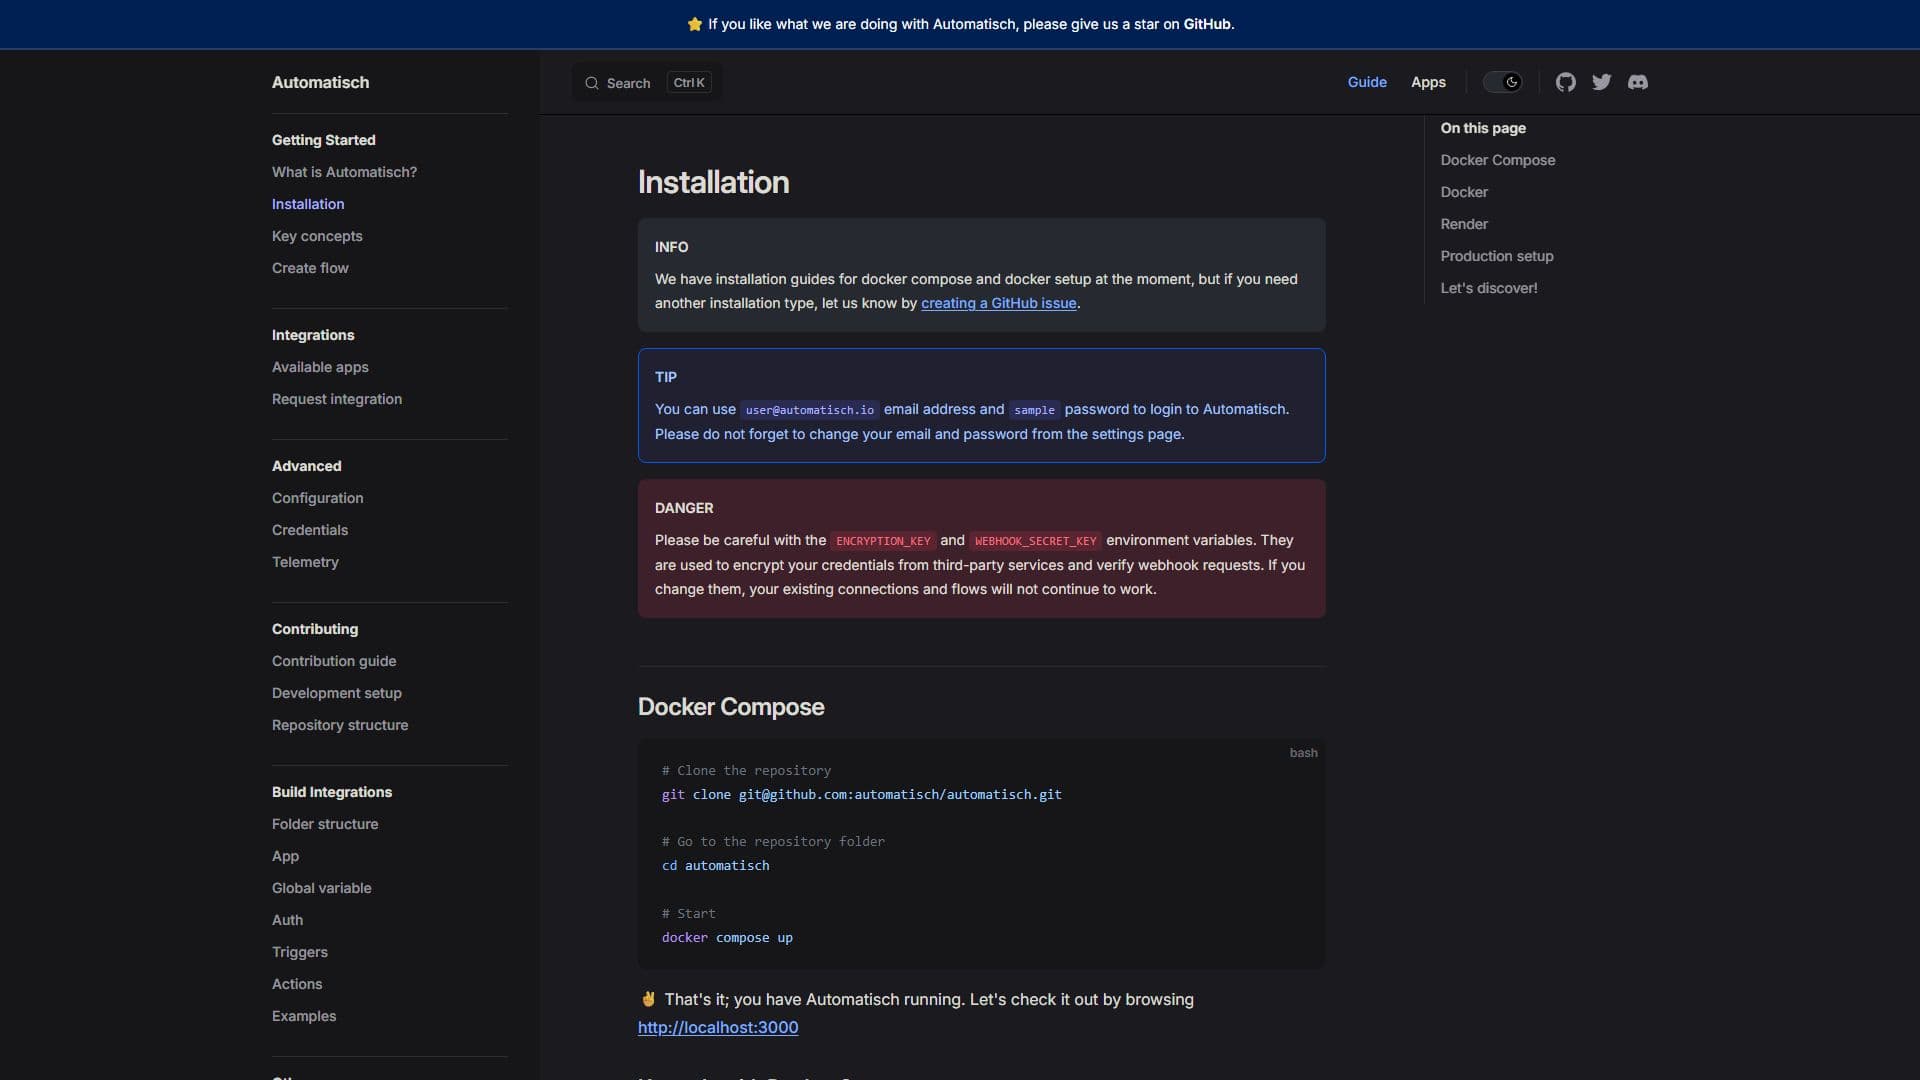Open Development setup sidebar page
Image resolution: width=1920 pixels, height=1080 pixels.
(x=337, y=693)
